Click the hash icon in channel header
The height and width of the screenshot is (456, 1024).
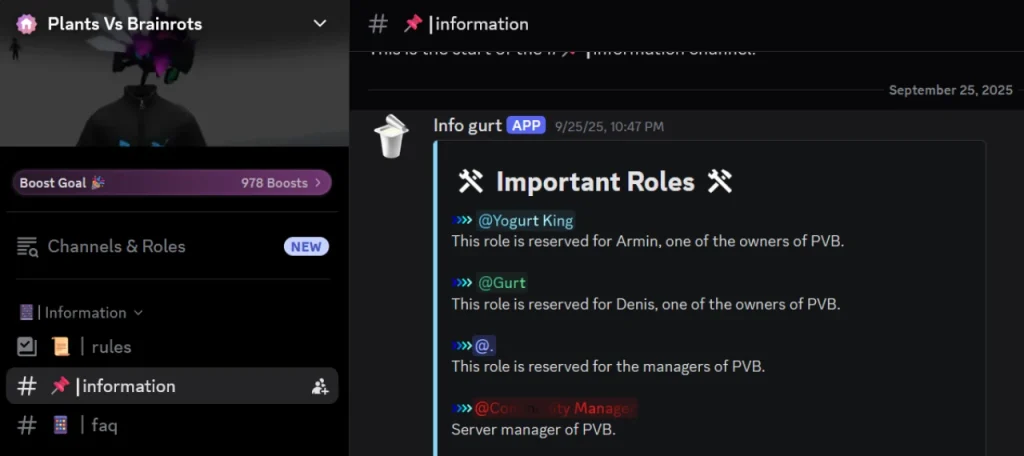pyautogui.click(x=378, y=24)
